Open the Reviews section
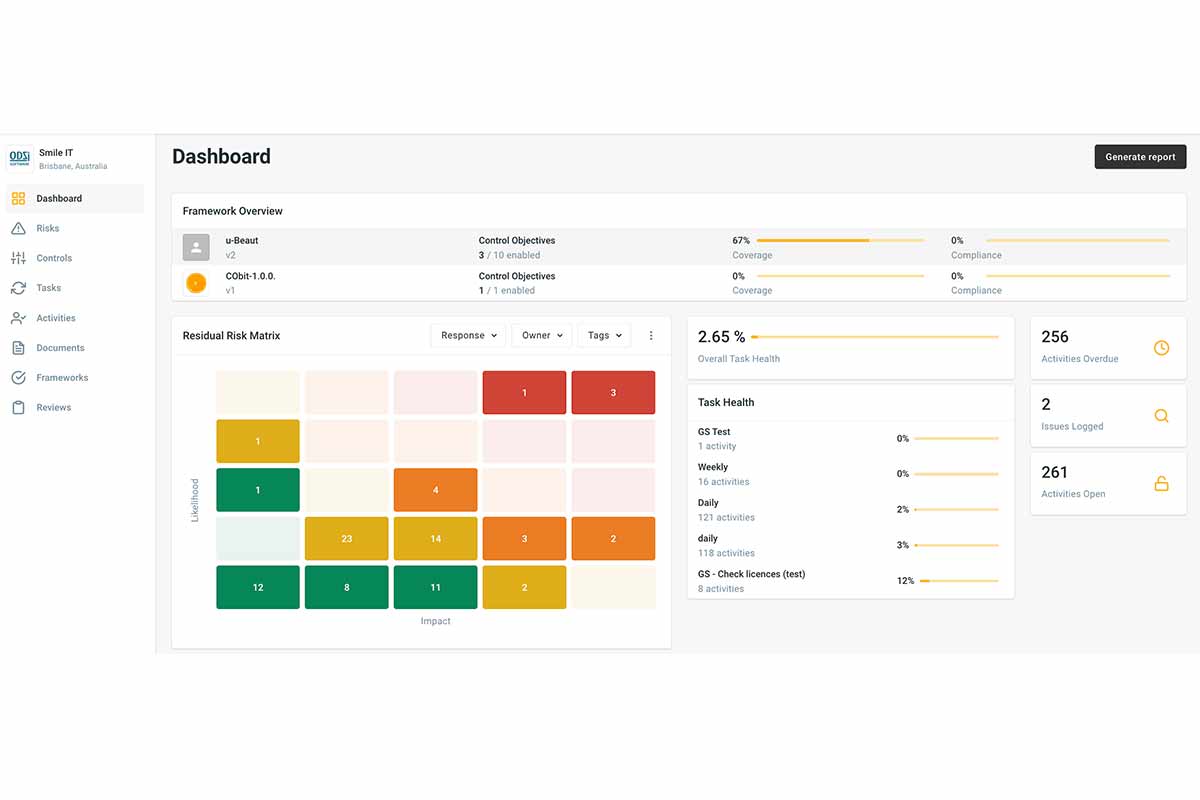This screenshot has width=1200, height=800. coord(75,408)
